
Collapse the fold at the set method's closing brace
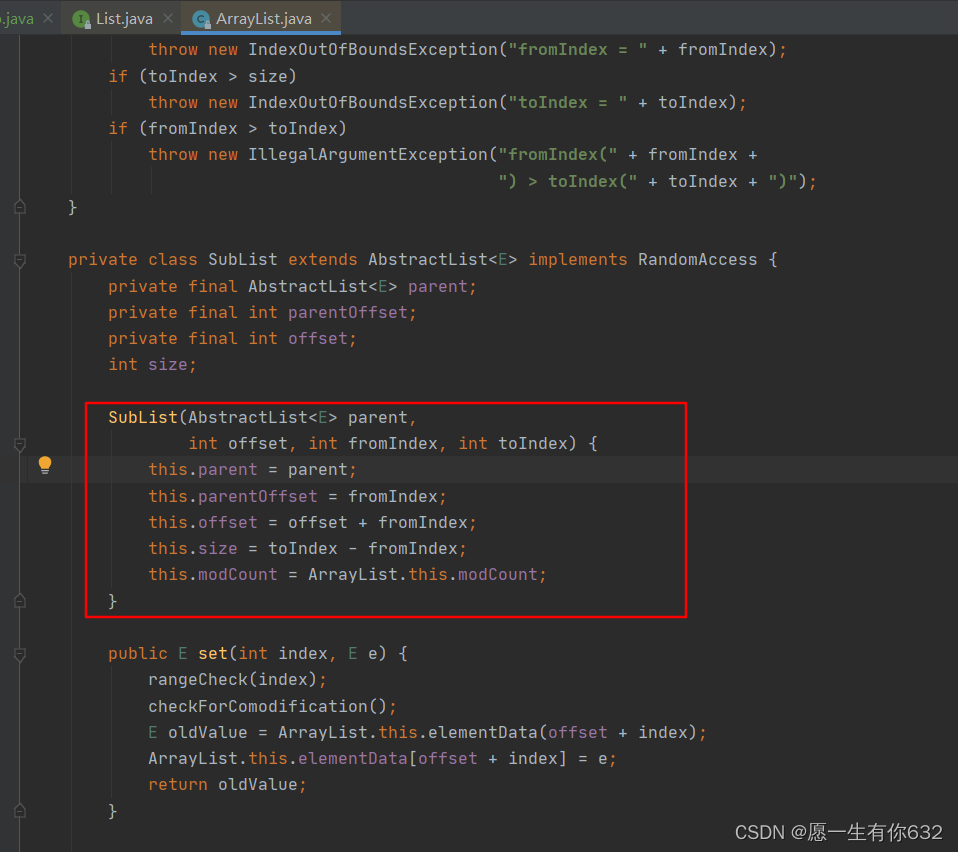(x=18, y=812)
